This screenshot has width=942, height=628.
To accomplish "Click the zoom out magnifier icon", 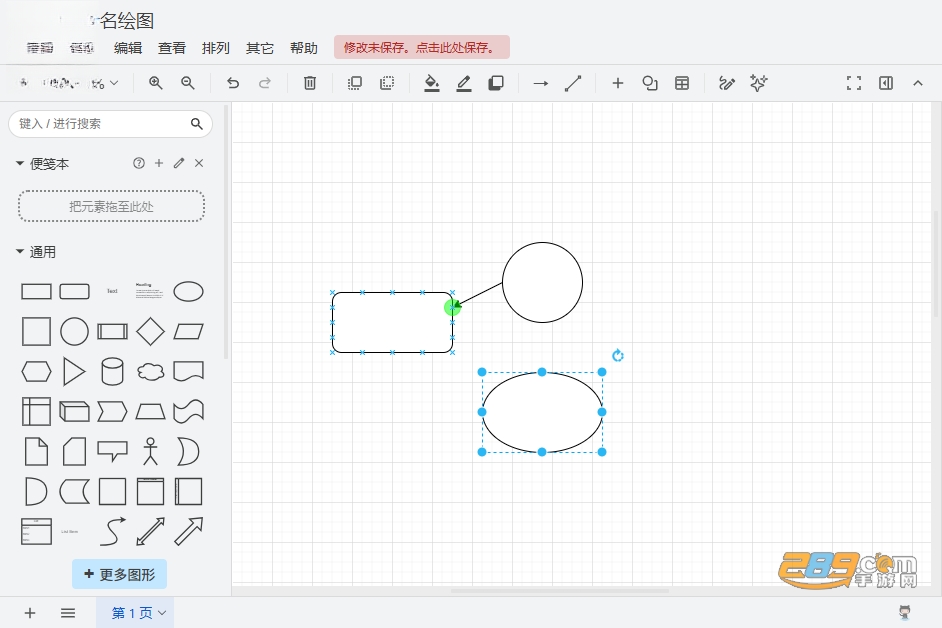I will [x=188, y=83].
